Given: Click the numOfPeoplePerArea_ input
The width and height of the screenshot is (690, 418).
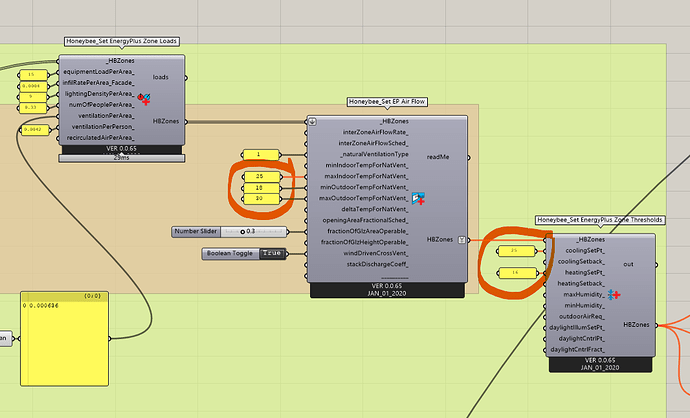Looking at the screenshot, I should pyautogui.click(x=102, y=105).
